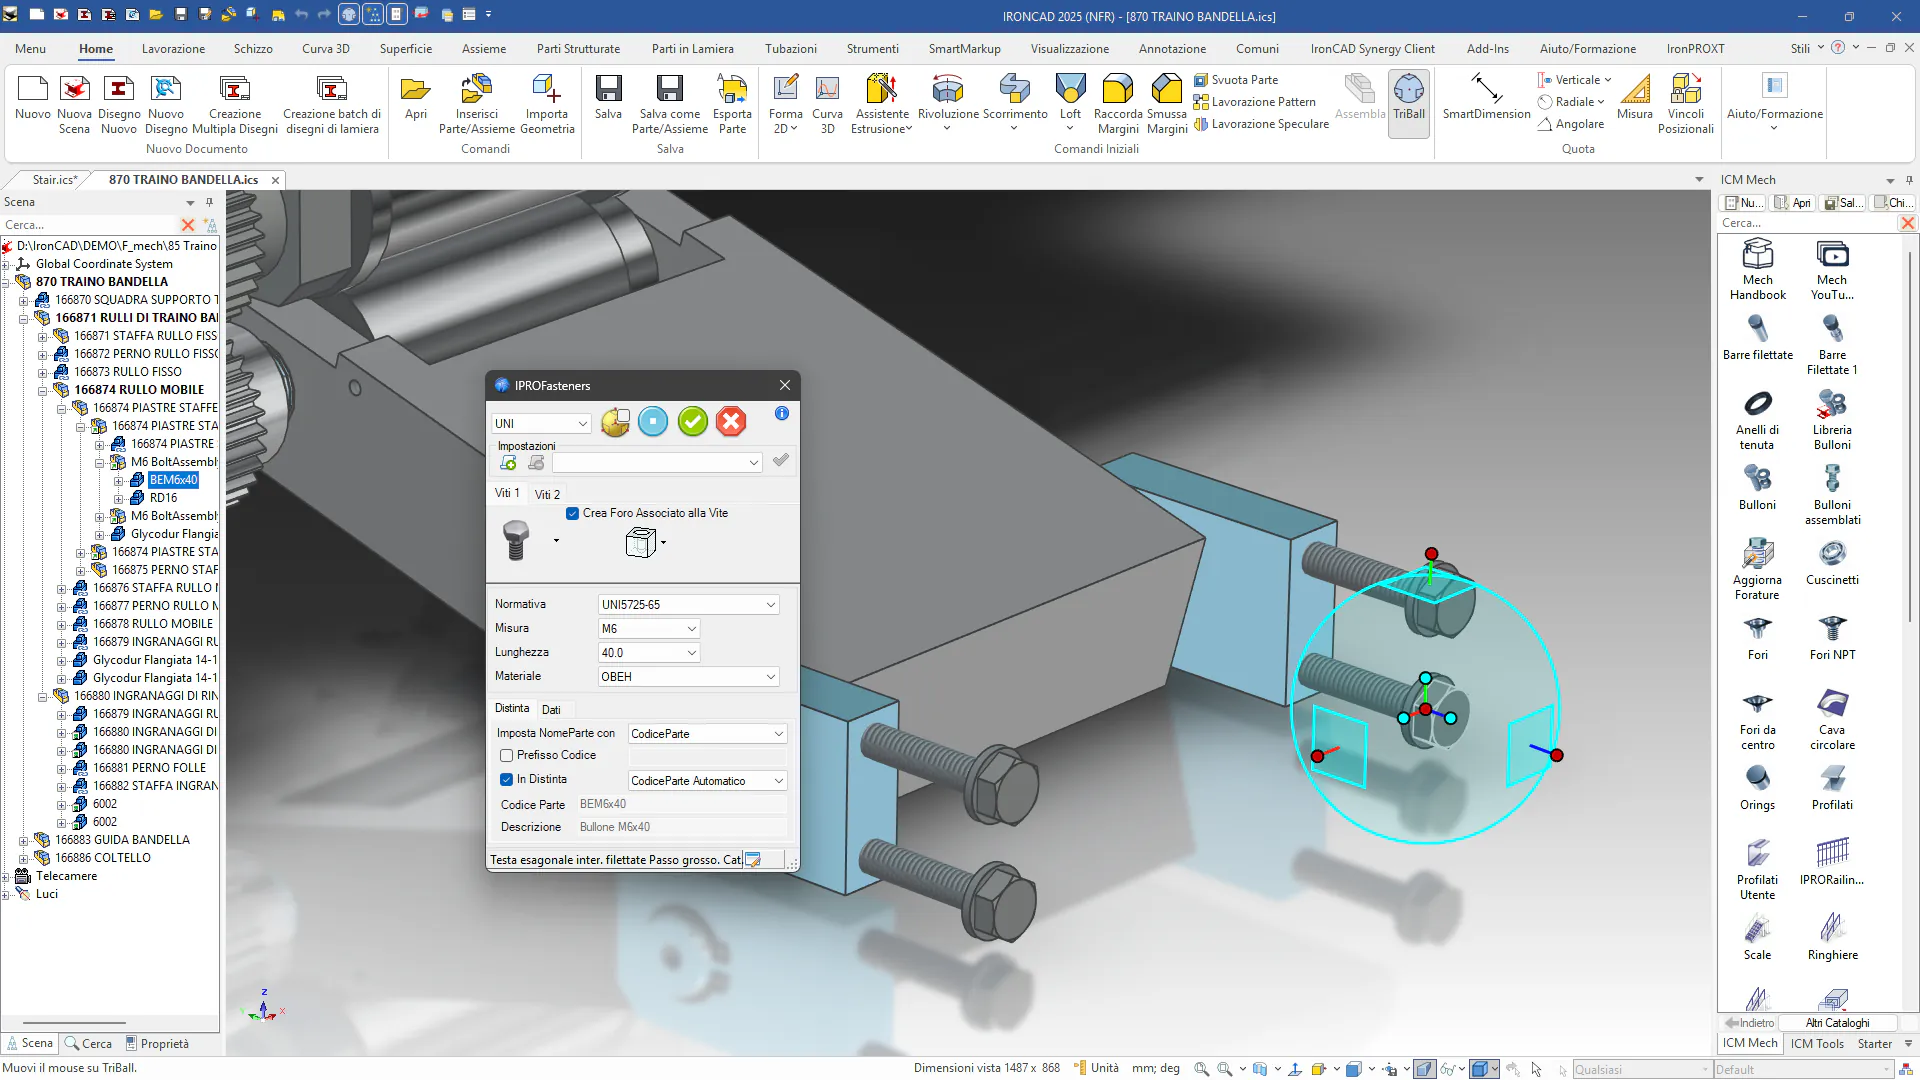The width and height of the screenshot is (1920, 1080).
Task: Switch to the Viti 2 tab
Action: pos(547,495)
